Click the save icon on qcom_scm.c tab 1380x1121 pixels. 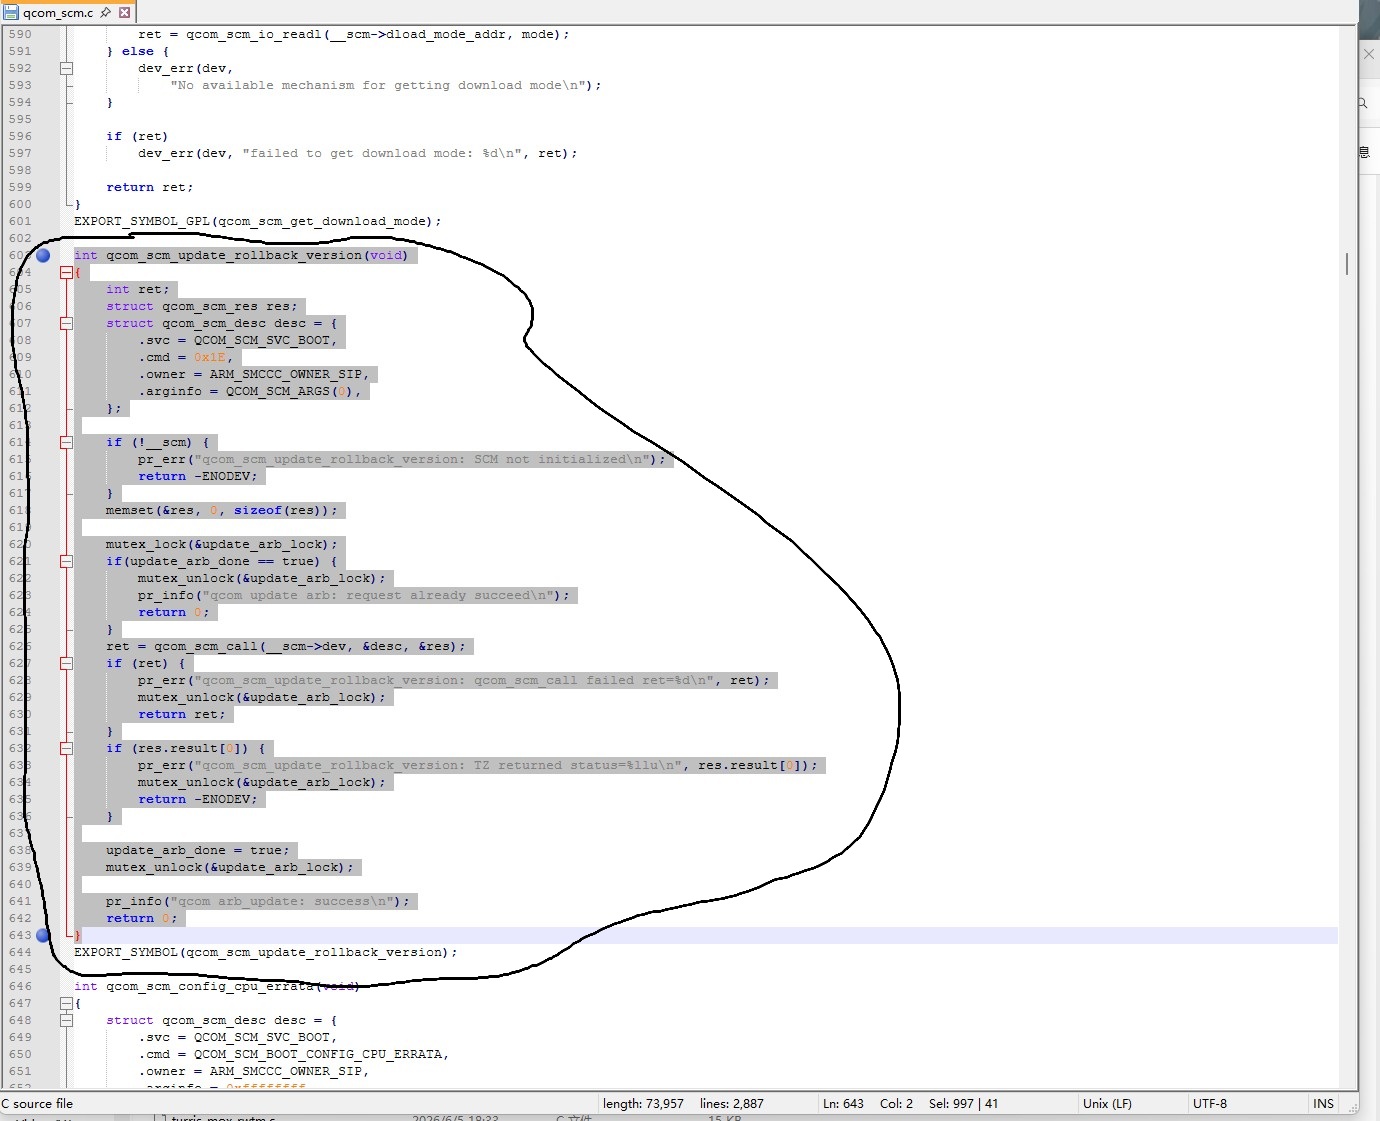point(11,12)
